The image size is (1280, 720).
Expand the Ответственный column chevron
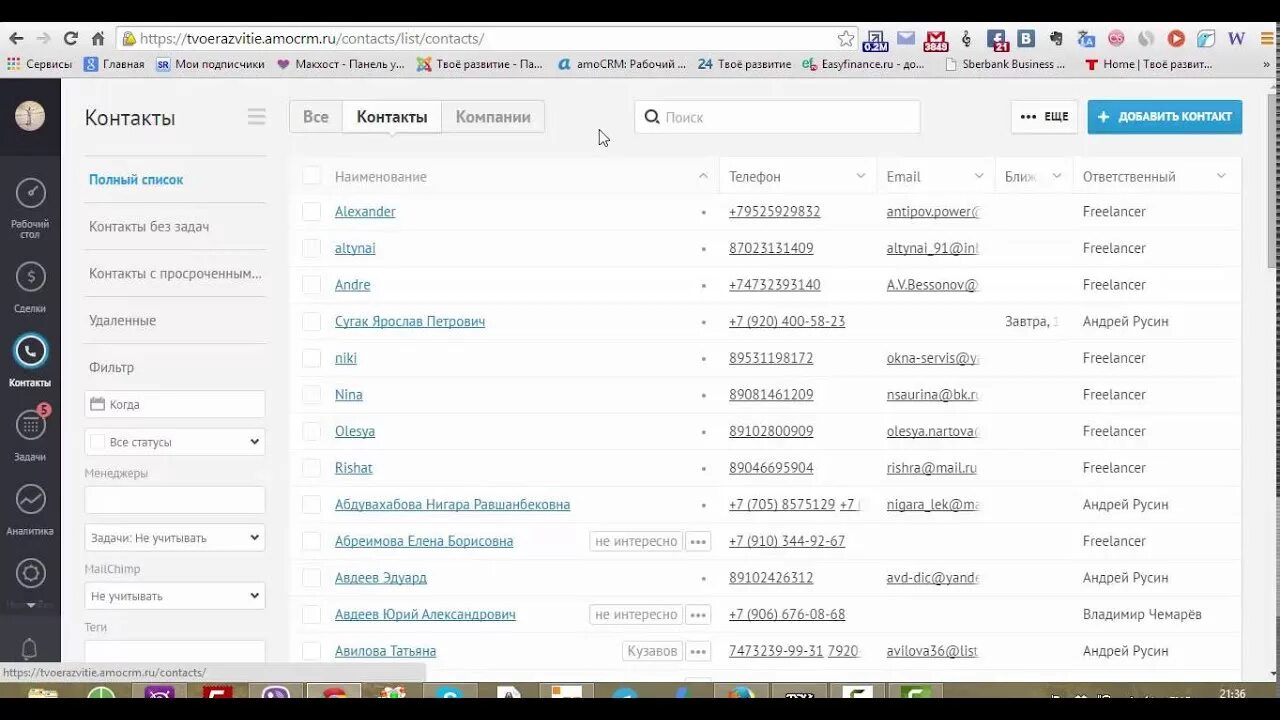1221,176
